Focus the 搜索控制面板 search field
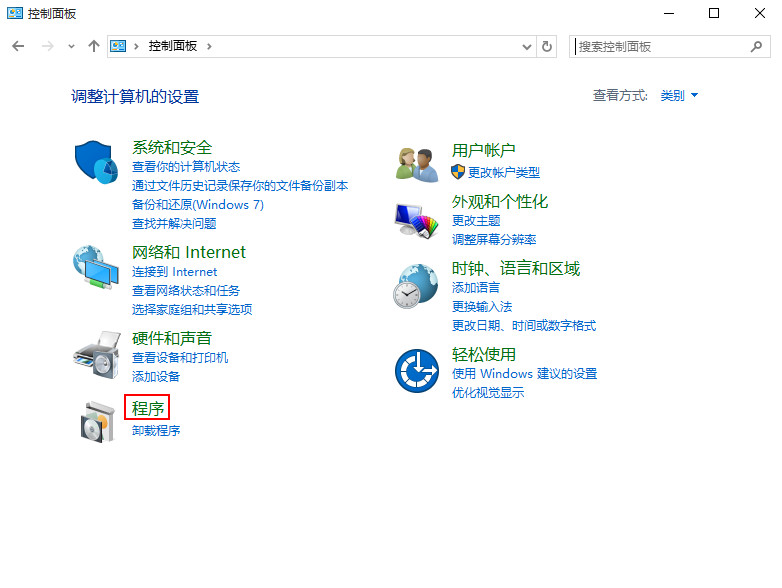This screenshot has width=782, height=588. click(661, 47)
